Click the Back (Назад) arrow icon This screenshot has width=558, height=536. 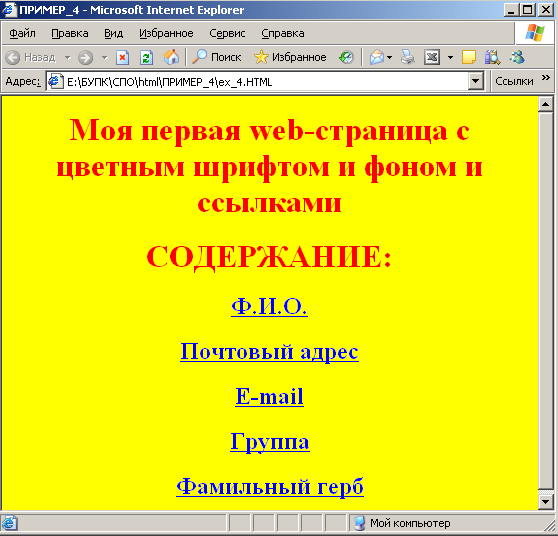pyautogui.click(x=13, y=57)
